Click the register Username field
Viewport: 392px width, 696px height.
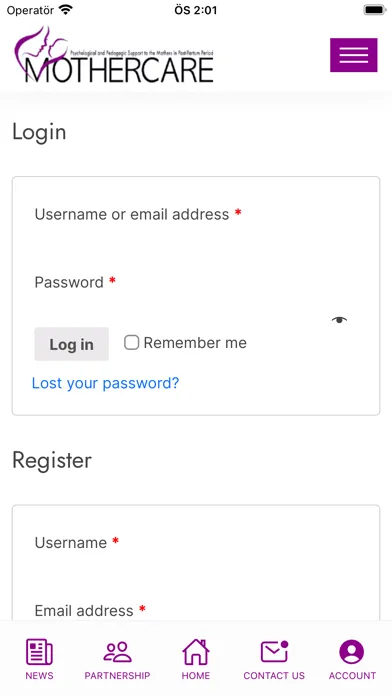(196, 575)
